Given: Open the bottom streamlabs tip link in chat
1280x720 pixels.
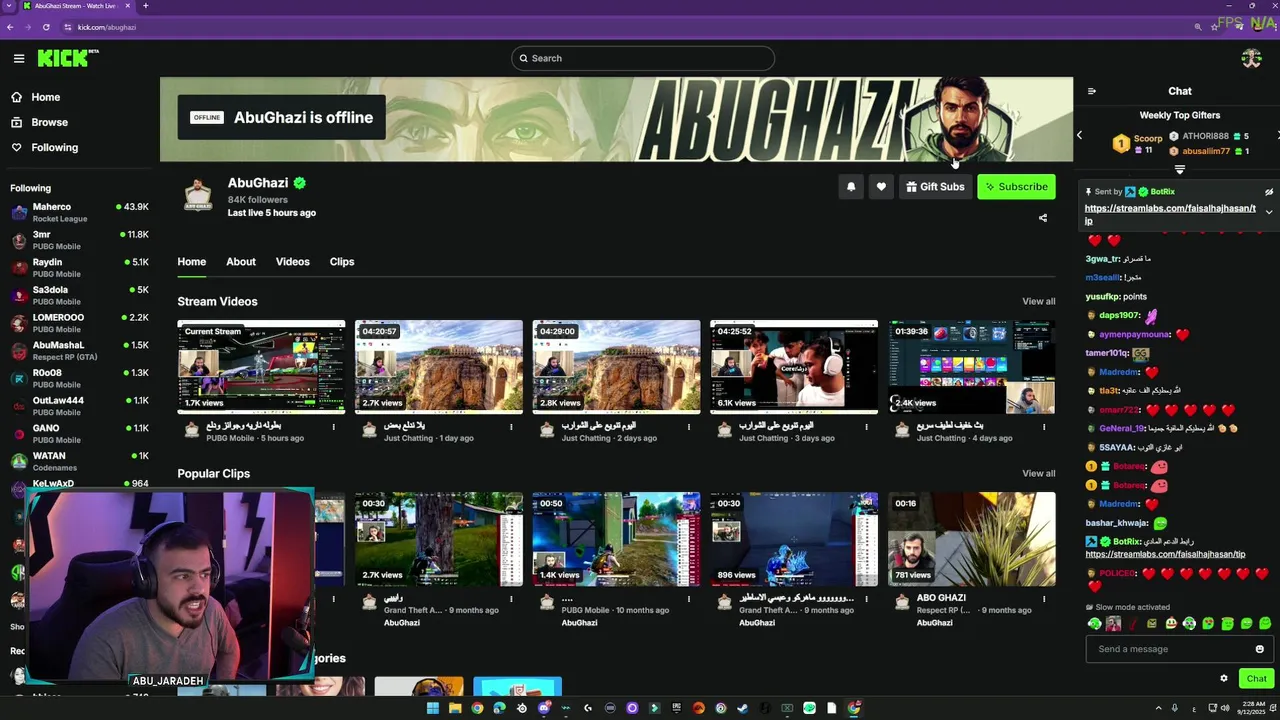Looking at the screenshot, I should tap(1165, 554).
